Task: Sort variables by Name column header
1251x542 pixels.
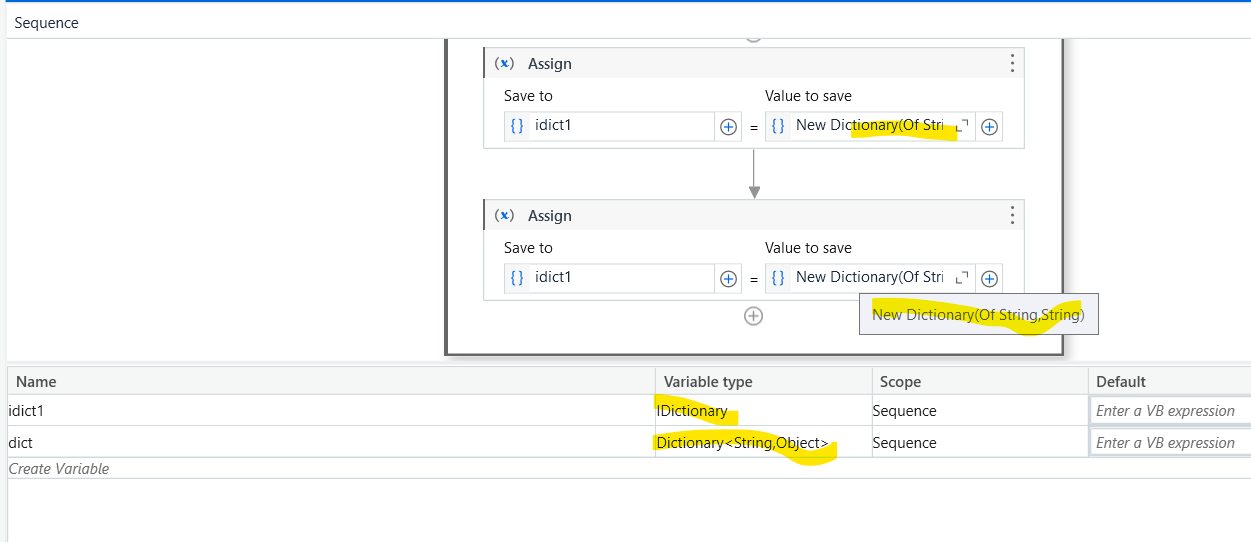Action: click(x=37, y=381)
